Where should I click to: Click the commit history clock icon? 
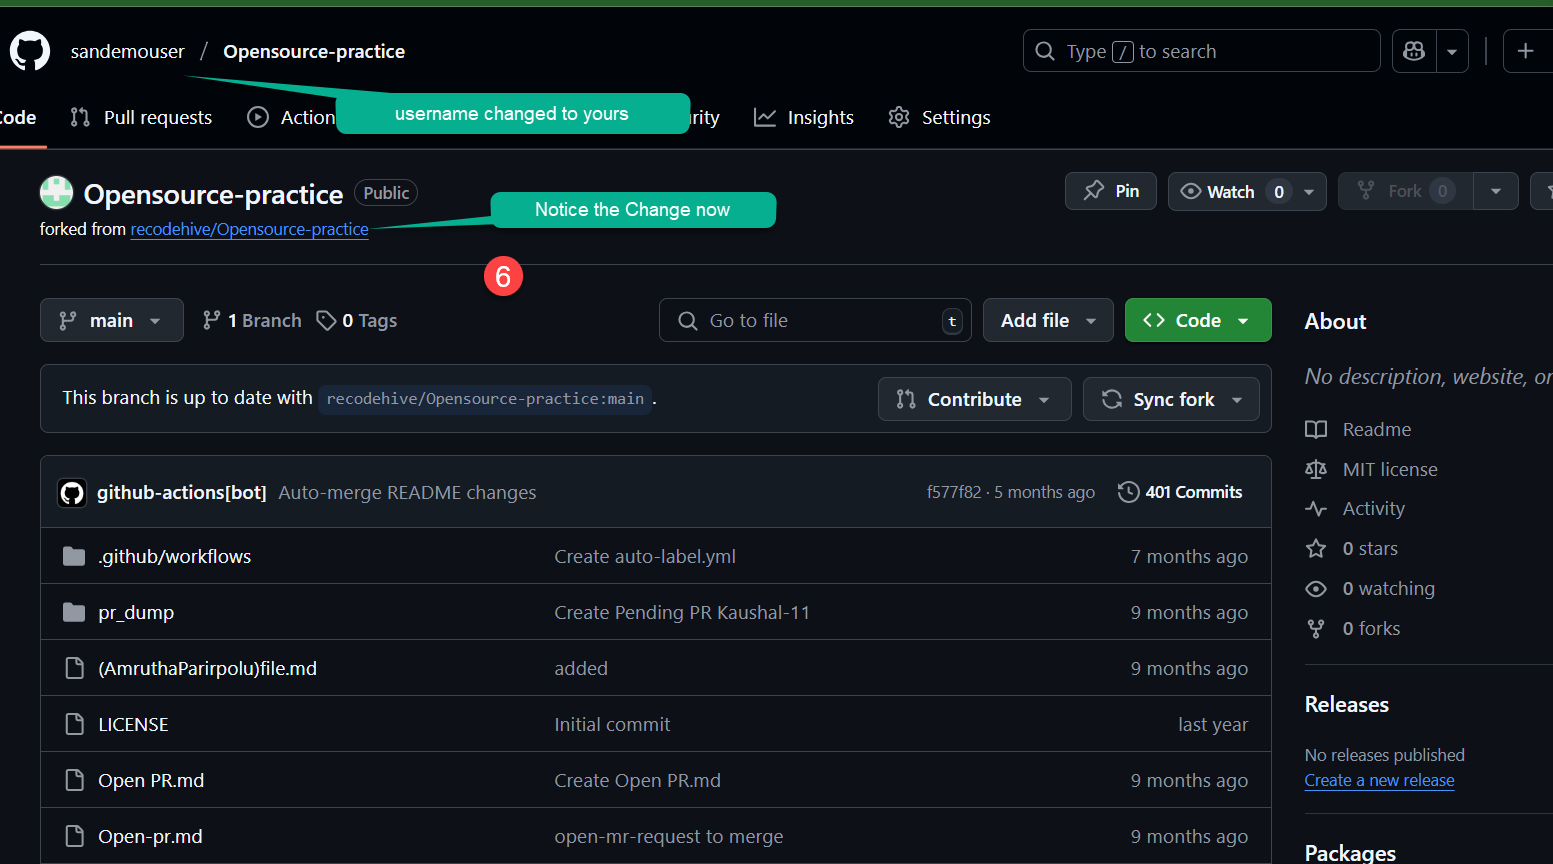[1129, 491]
